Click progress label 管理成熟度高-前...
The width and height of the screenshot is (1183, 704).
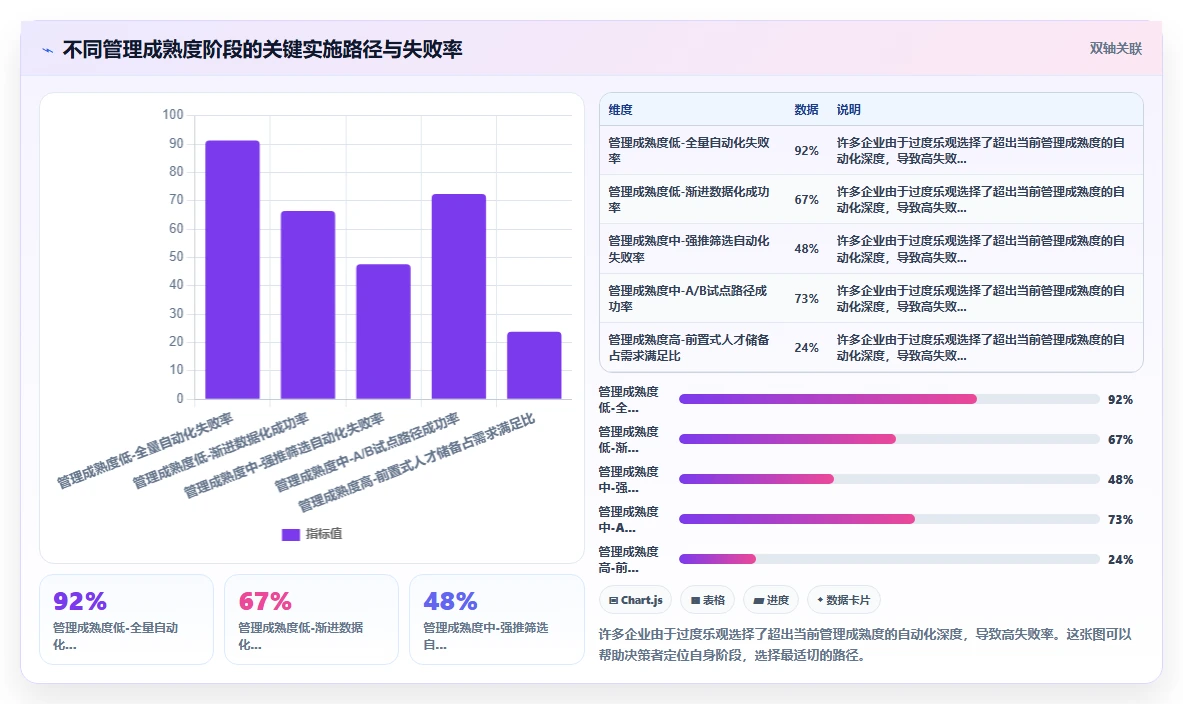click(x=628, y=559)
